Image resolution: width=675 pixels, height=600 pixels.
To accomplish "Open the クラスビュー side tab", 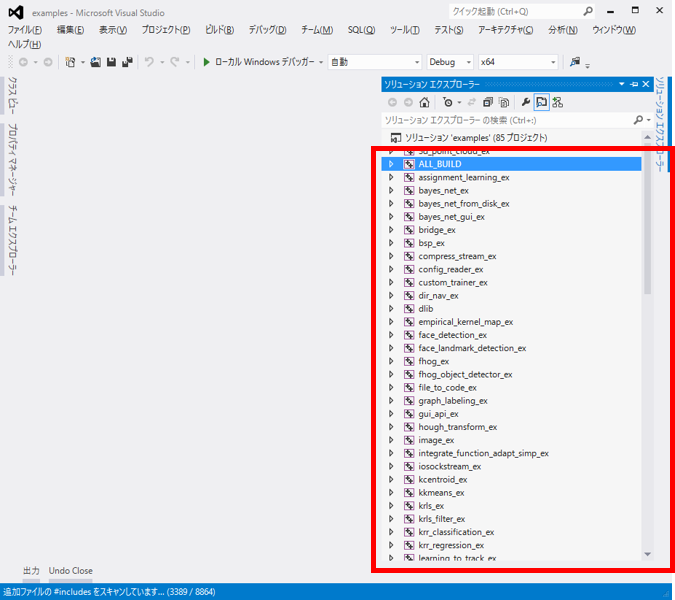I will pos(12,96).
